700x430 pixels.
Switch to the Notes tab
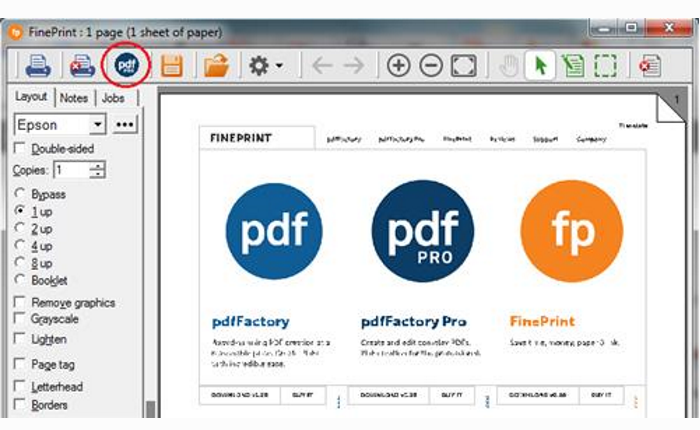[74, 98]
